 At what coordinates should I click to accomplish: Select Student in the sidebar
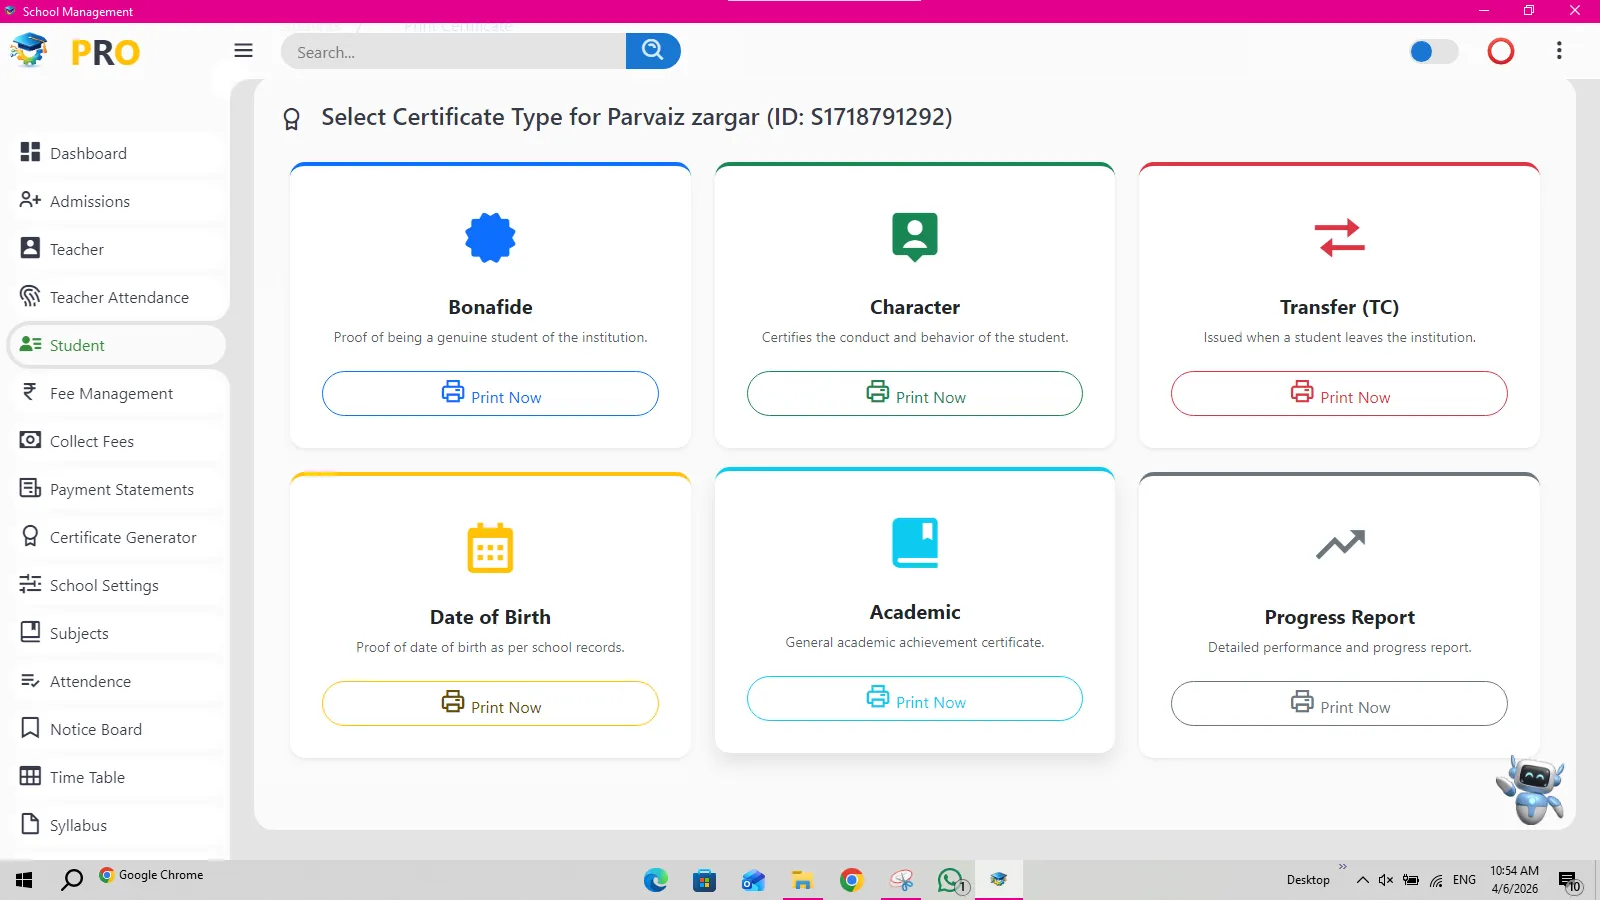(117, 345)
